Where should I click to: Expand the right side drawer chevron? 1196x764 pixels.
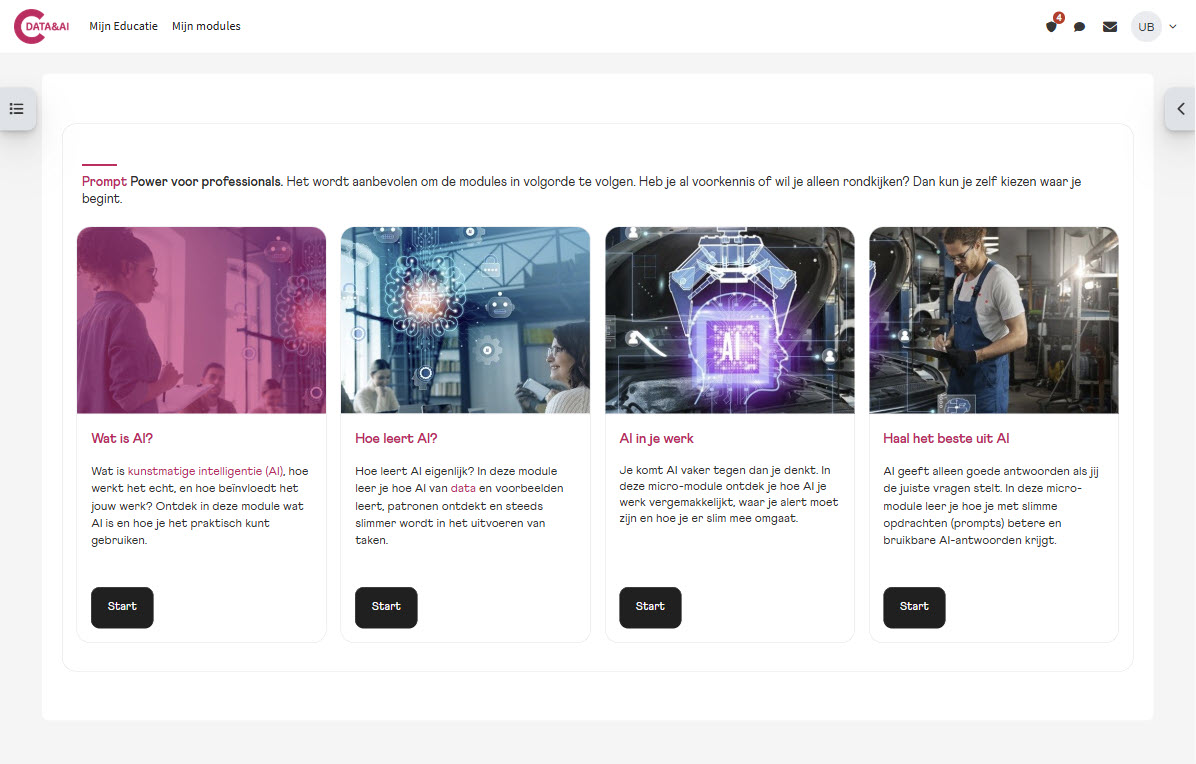(1180, 109)
